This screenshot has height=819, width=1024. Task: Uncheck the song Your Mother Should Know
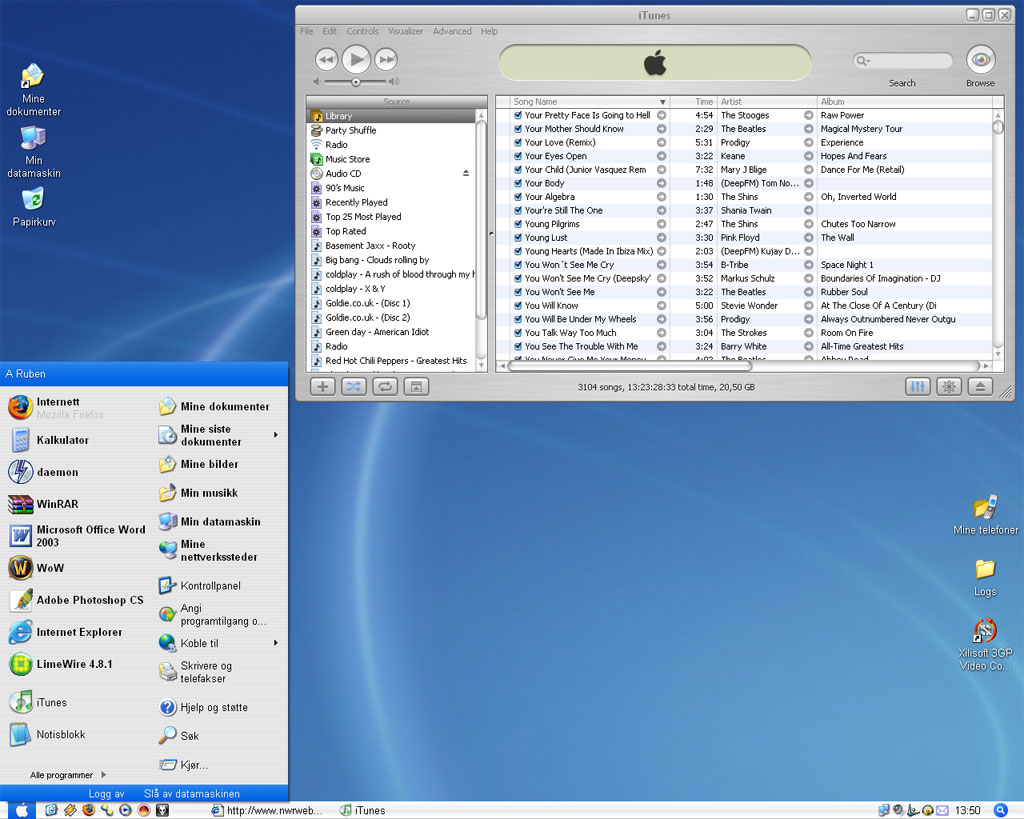pos(518,129)
